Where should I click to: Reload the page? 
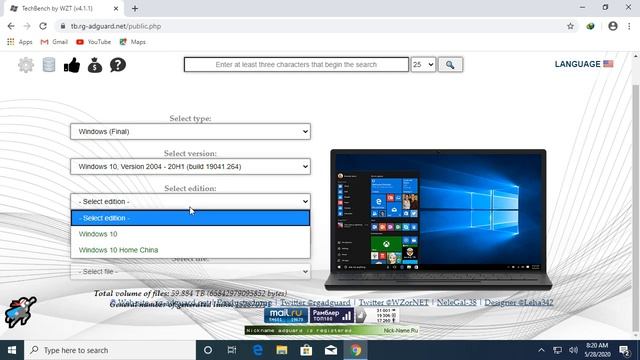point(43,26)
